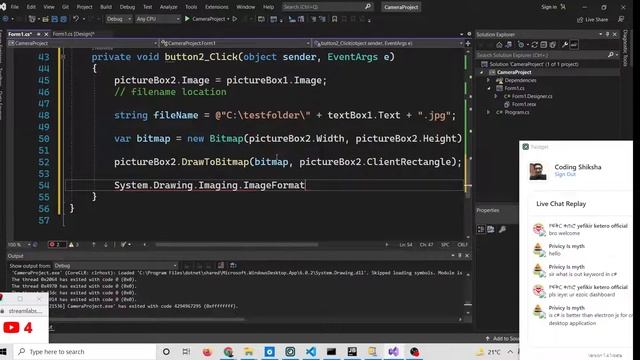Click Start Without Debugging hollow play icon
The width and height of the screenshot is (640, 360).
coord(235,19)
